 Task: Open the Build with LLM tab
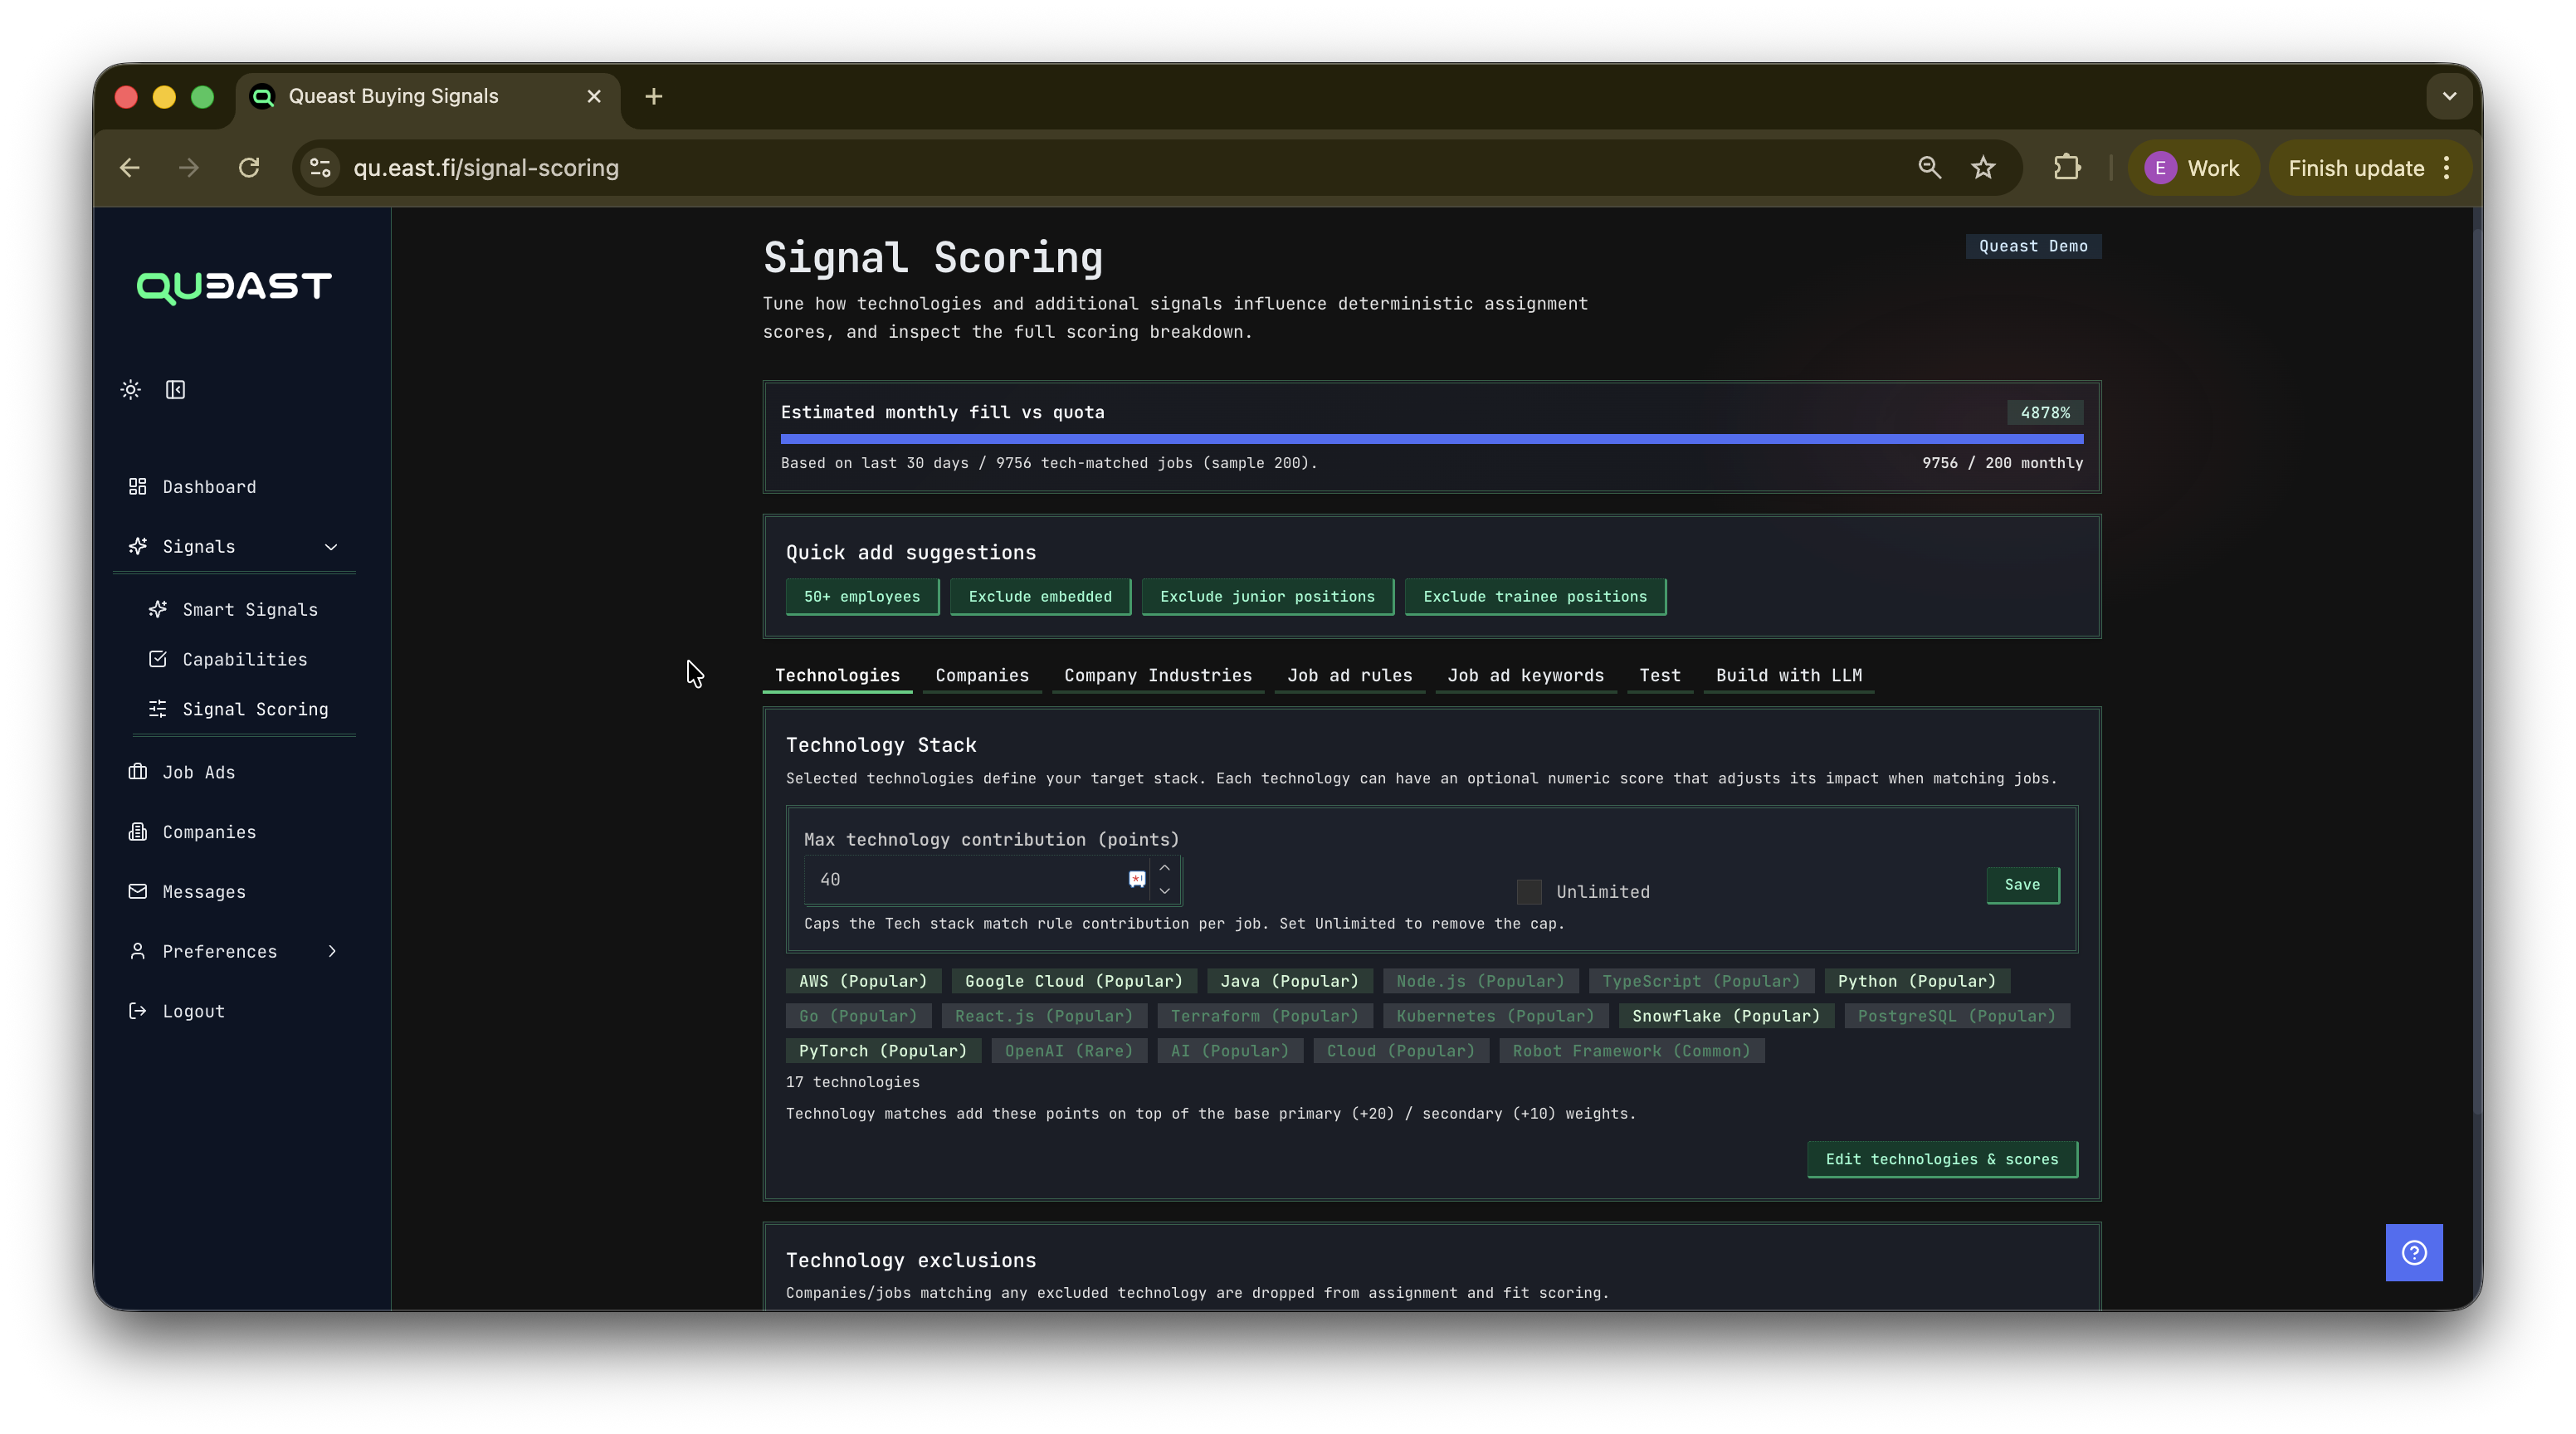[x=1788, y=675]
